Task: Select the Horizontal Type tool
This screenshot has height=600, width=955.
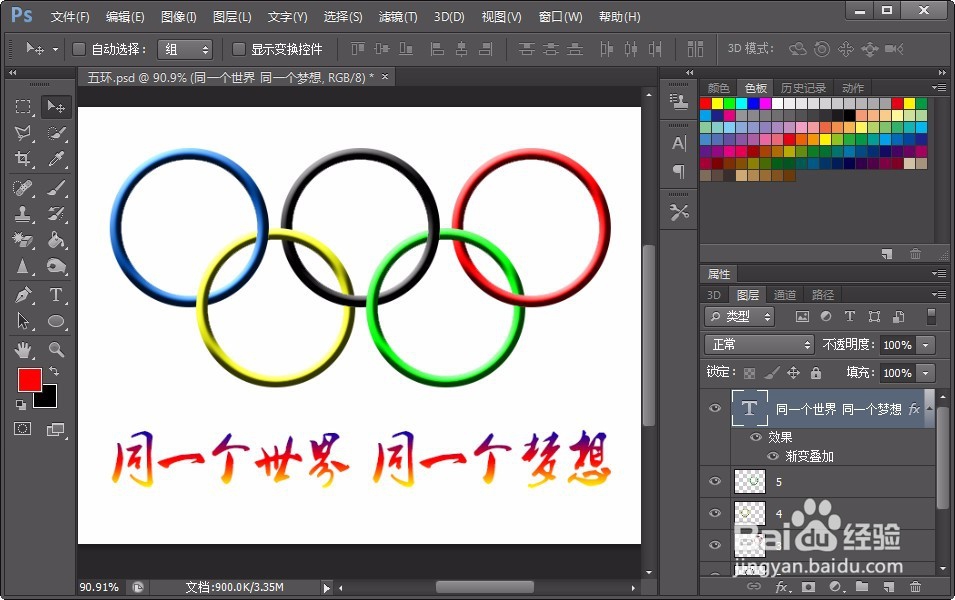Action: coord(56,295)
